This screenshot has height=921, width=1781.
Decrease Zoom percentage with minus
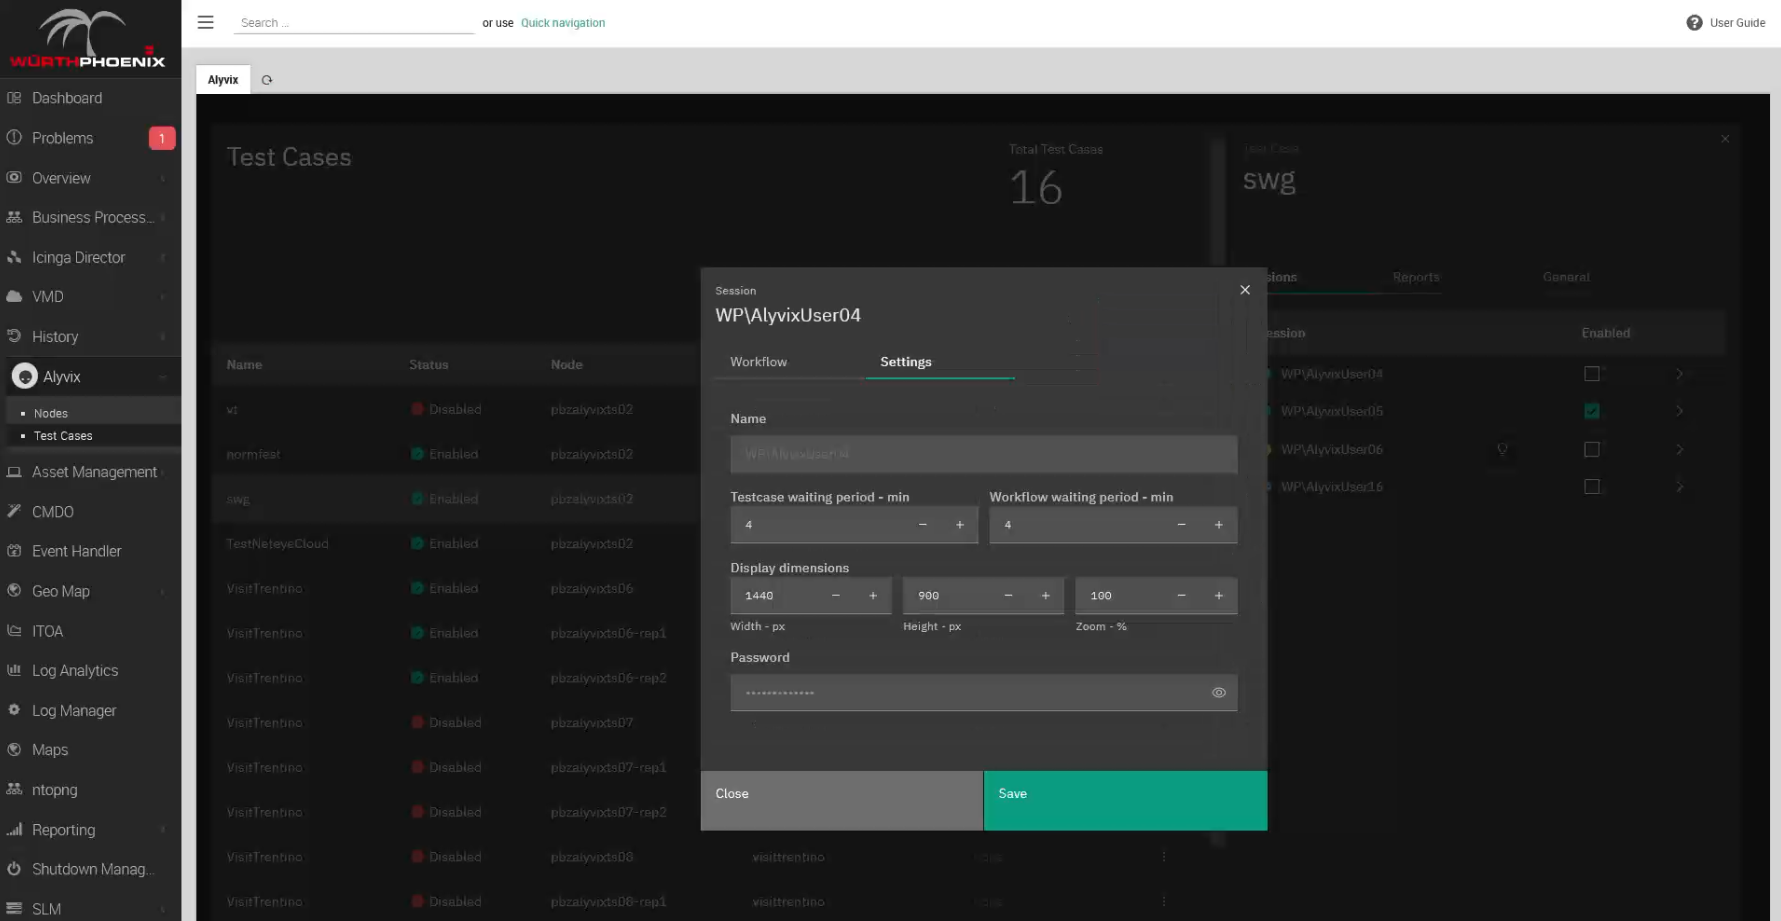point(1181,596)
